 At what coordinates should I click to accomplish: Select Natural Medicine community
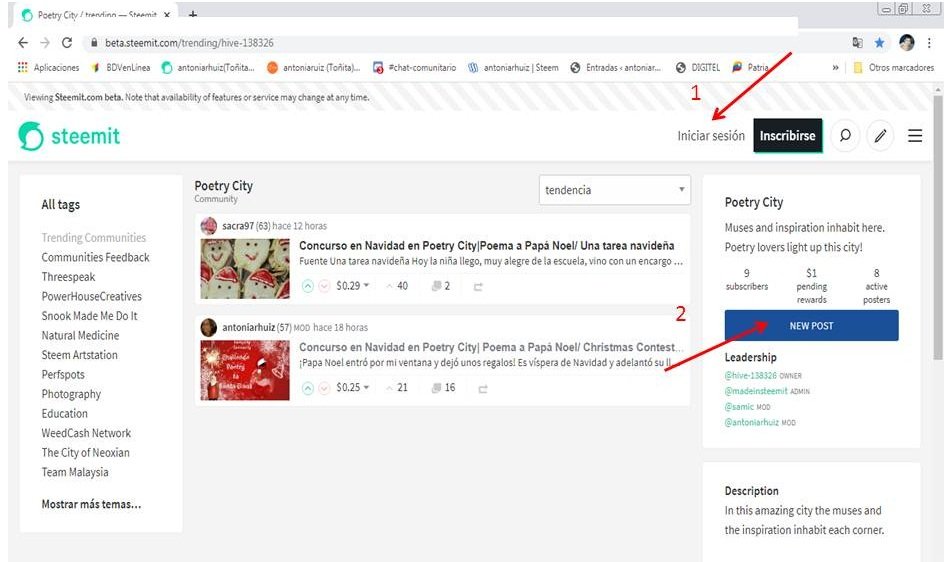click(x=80, y=335)
